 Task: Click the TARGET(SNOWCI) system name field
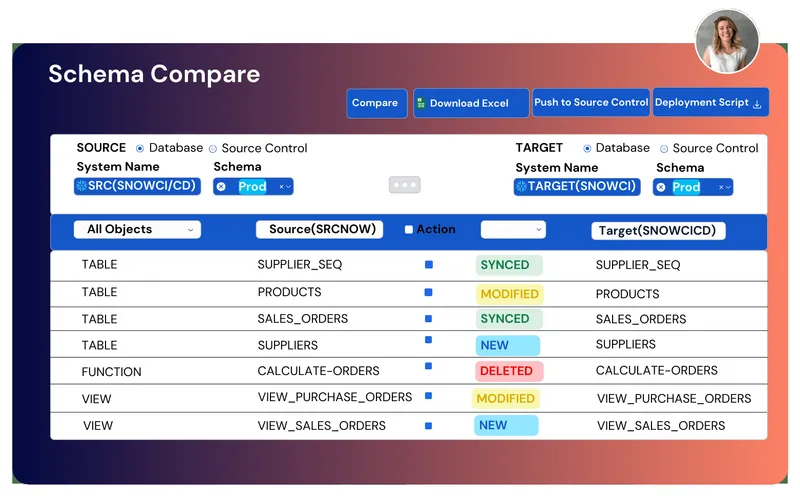pyautogui.click(x=577, y=186)
